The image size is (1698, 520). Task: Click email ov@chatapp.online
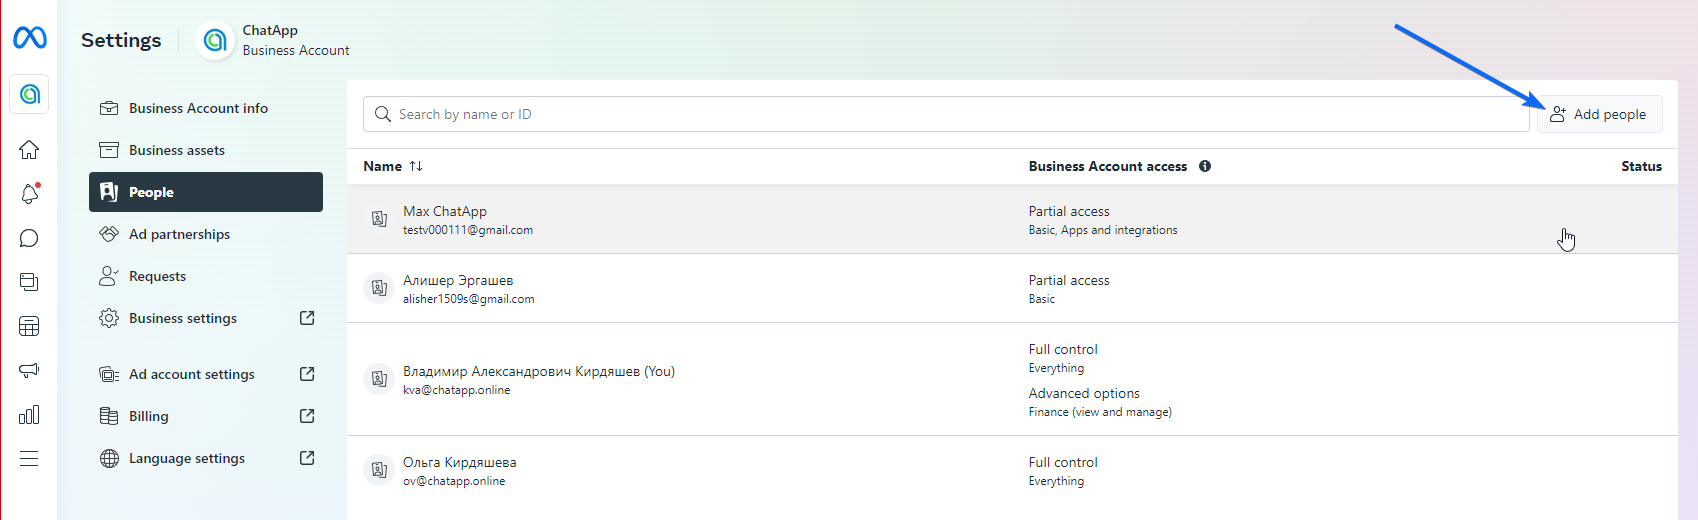point(454,481)
